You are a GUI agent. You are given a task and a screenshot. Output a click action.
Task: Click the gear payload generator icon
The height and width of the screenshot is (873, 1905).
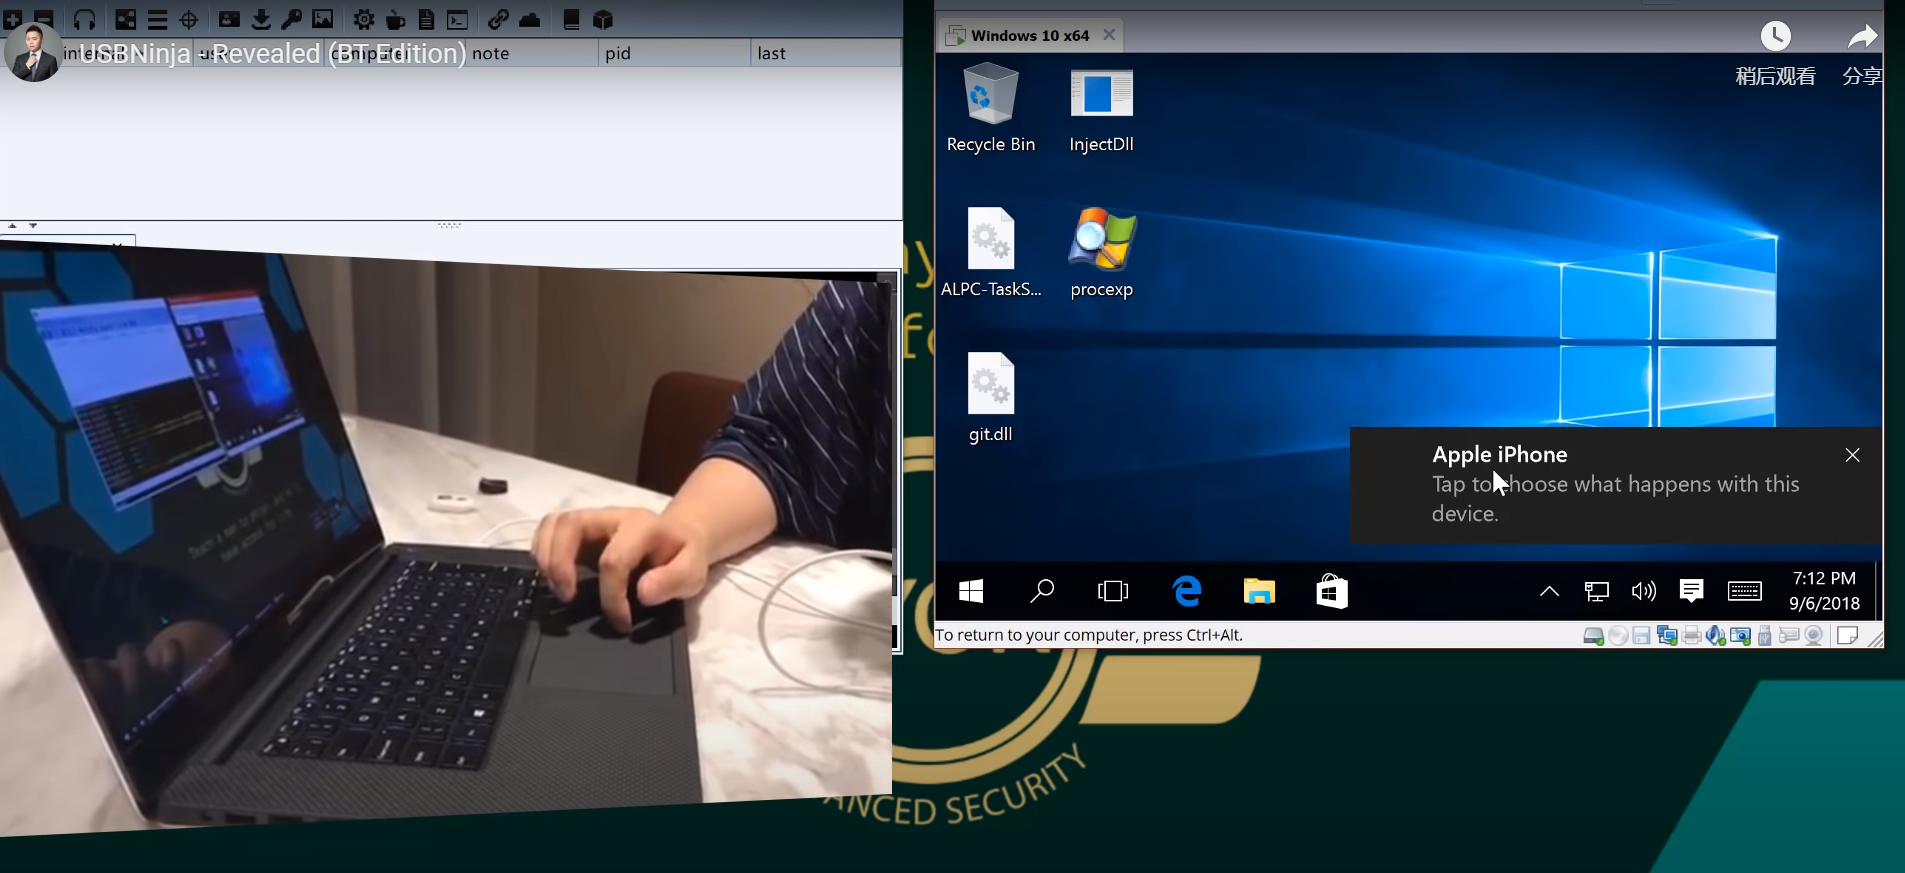click(x=364, y=19)
